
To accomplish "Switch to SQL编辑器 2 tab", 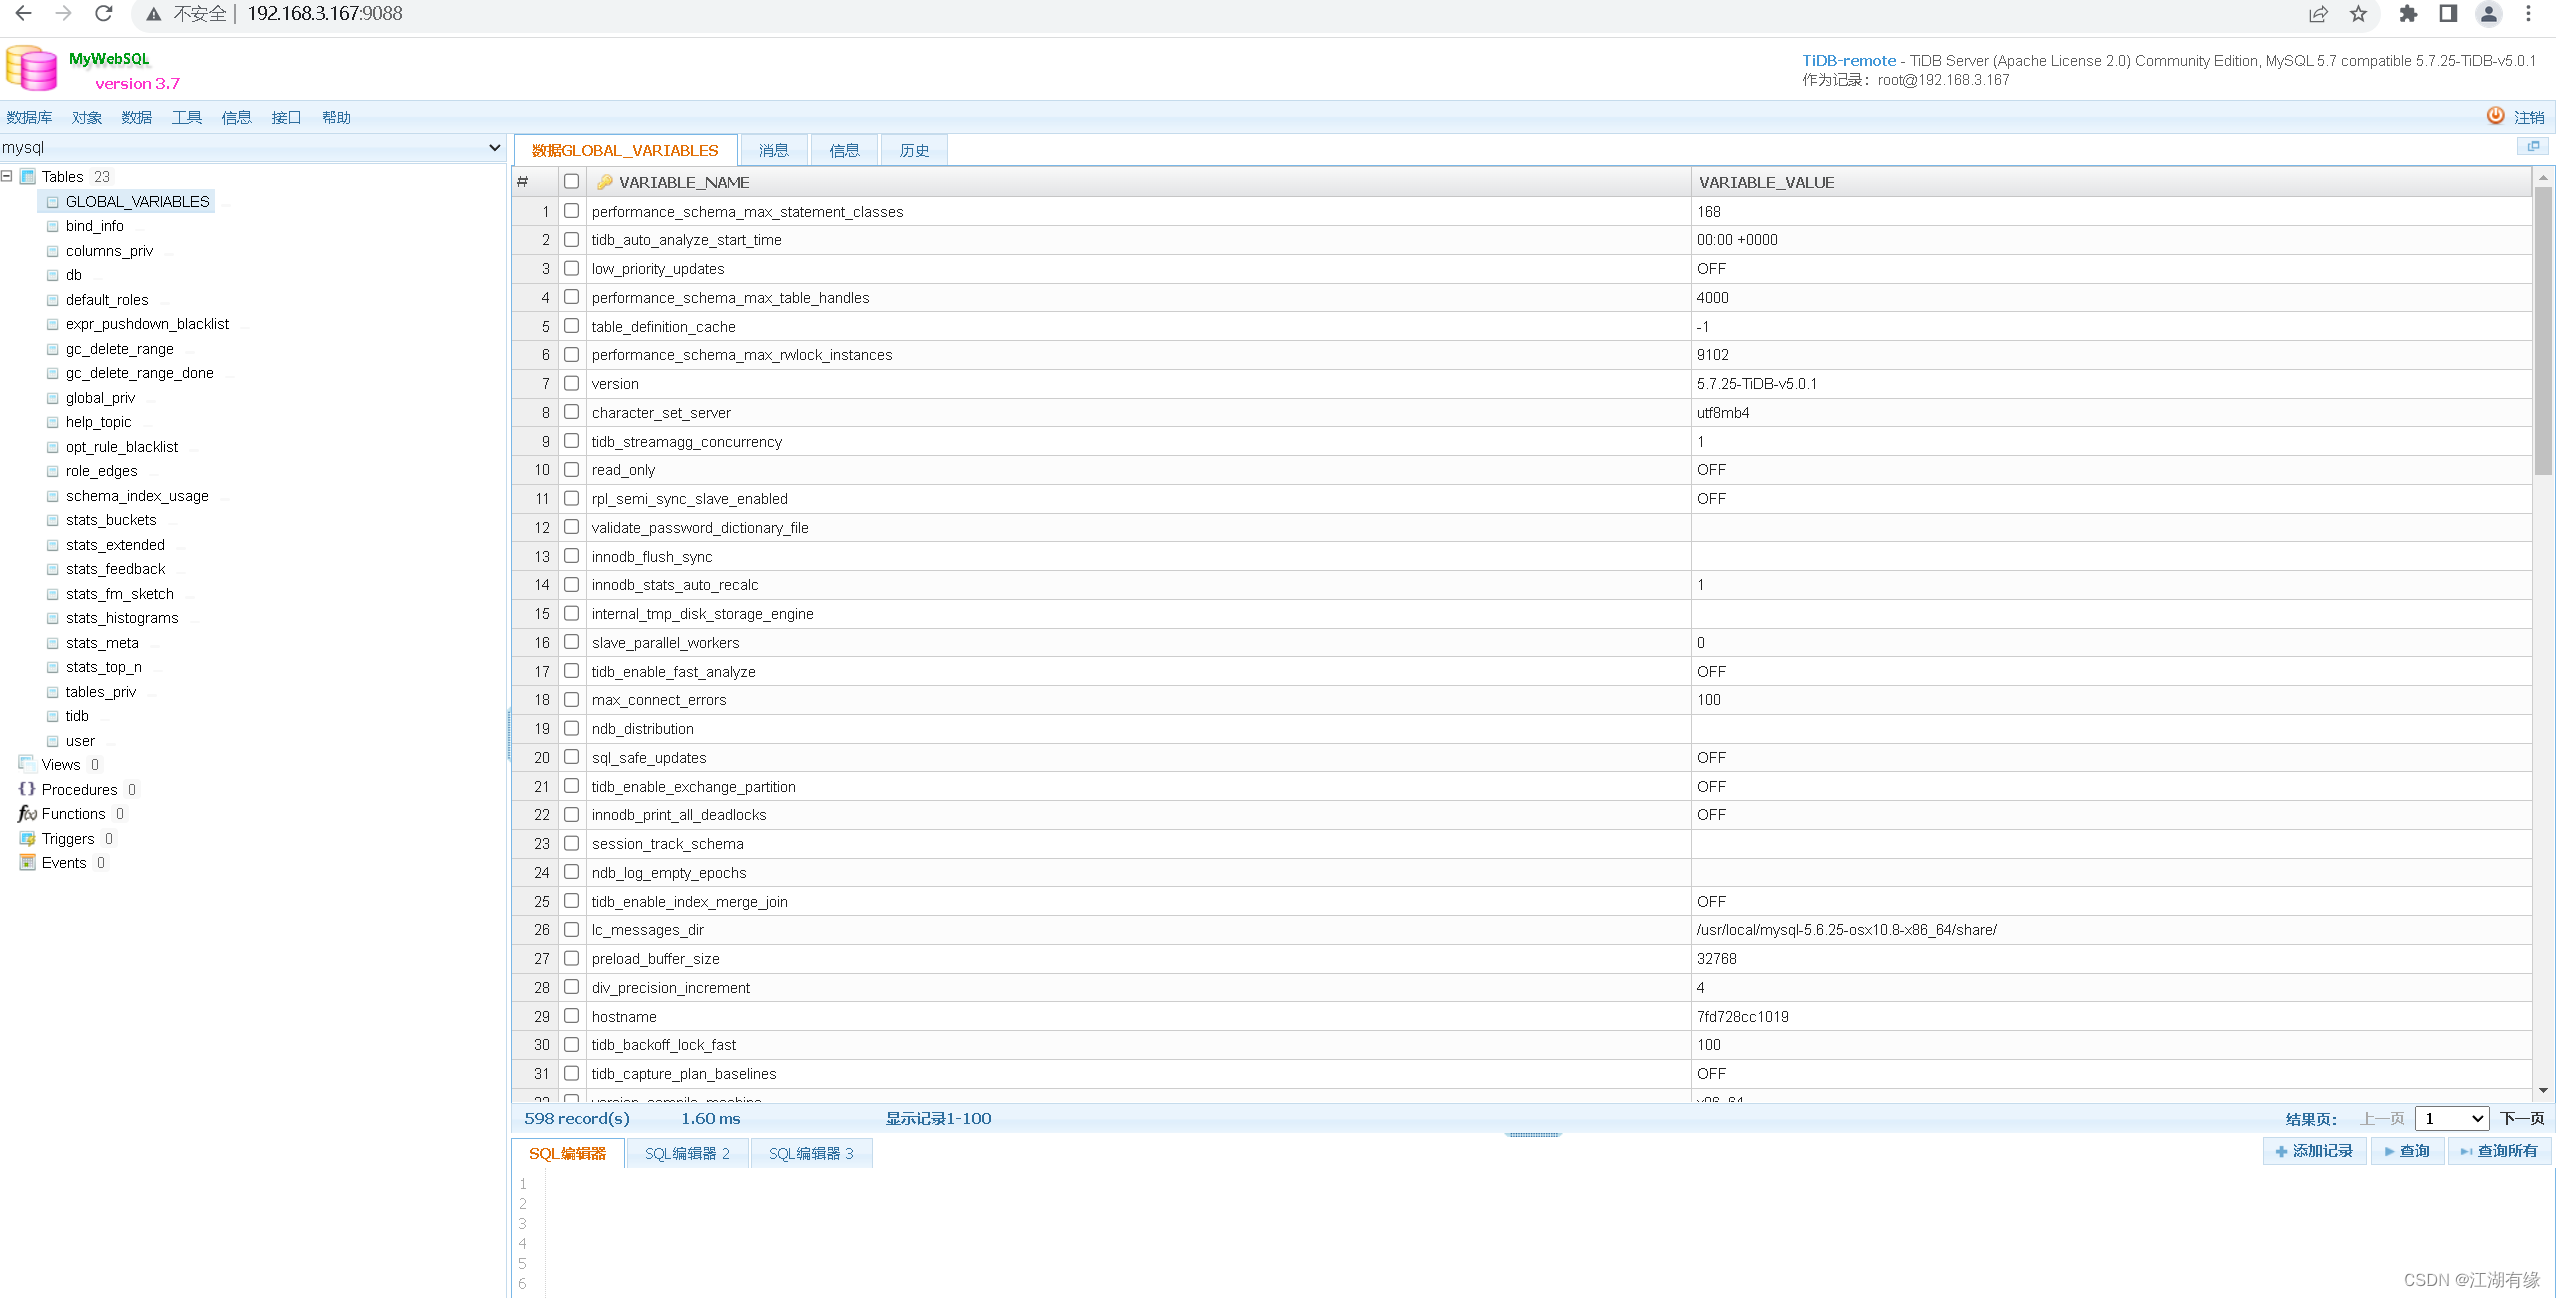I will point(686,1153).
